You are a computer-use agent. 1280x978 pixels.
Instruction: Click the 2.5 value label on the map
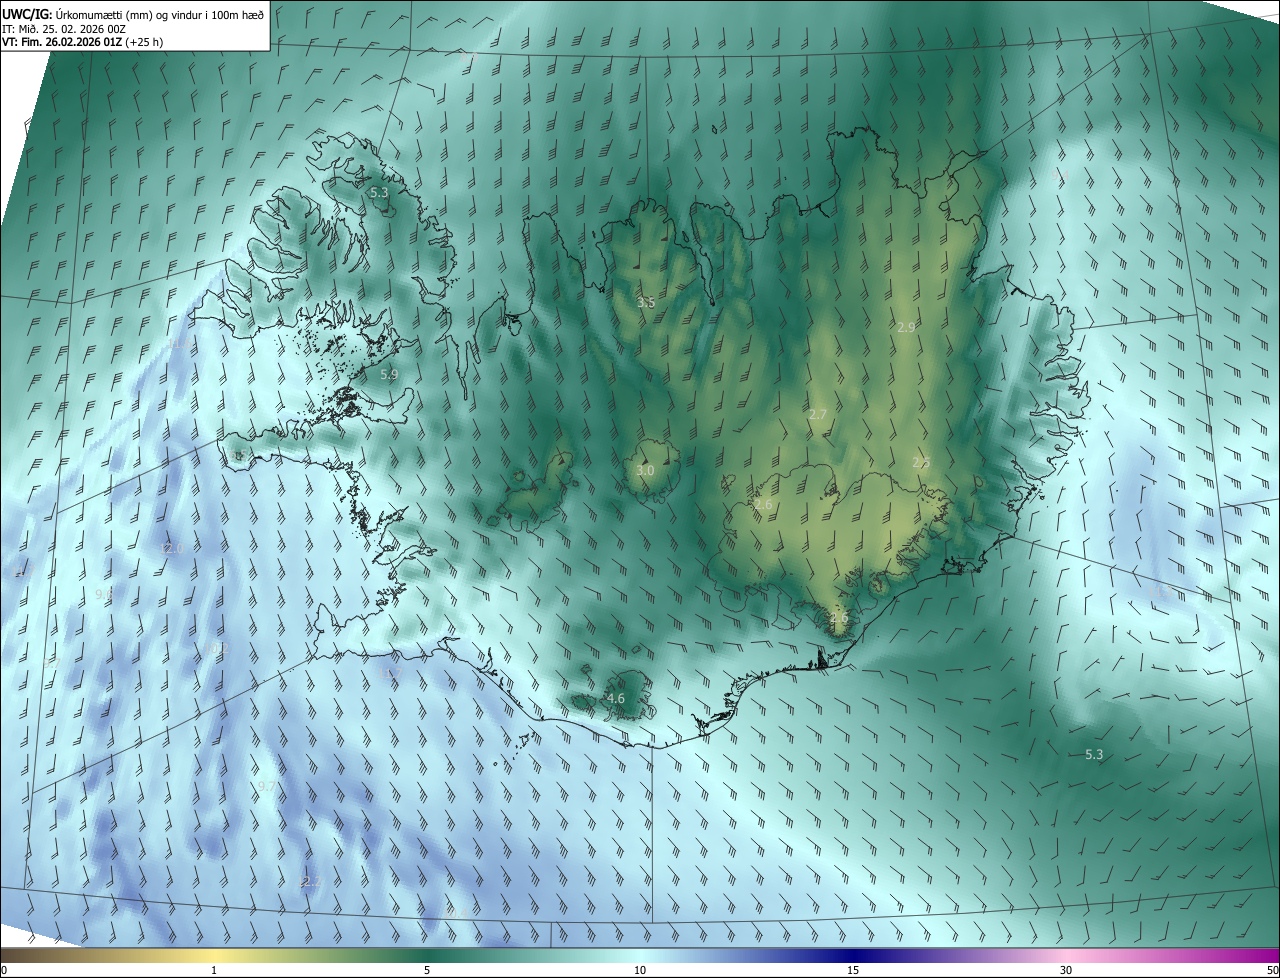pyautogui.click(x=921, y=462)
